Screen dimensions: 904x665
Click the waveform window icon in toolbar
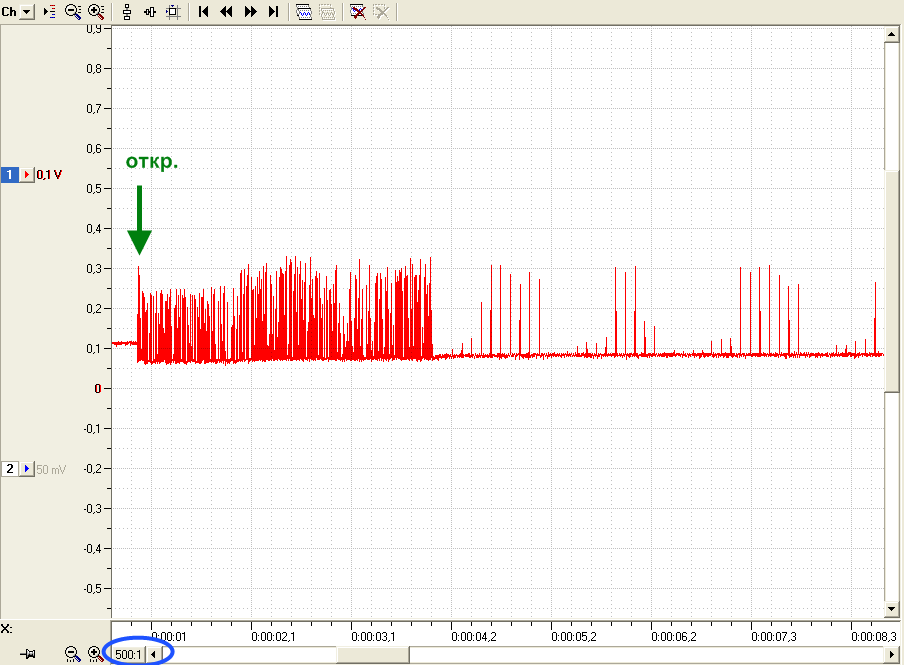304,12
